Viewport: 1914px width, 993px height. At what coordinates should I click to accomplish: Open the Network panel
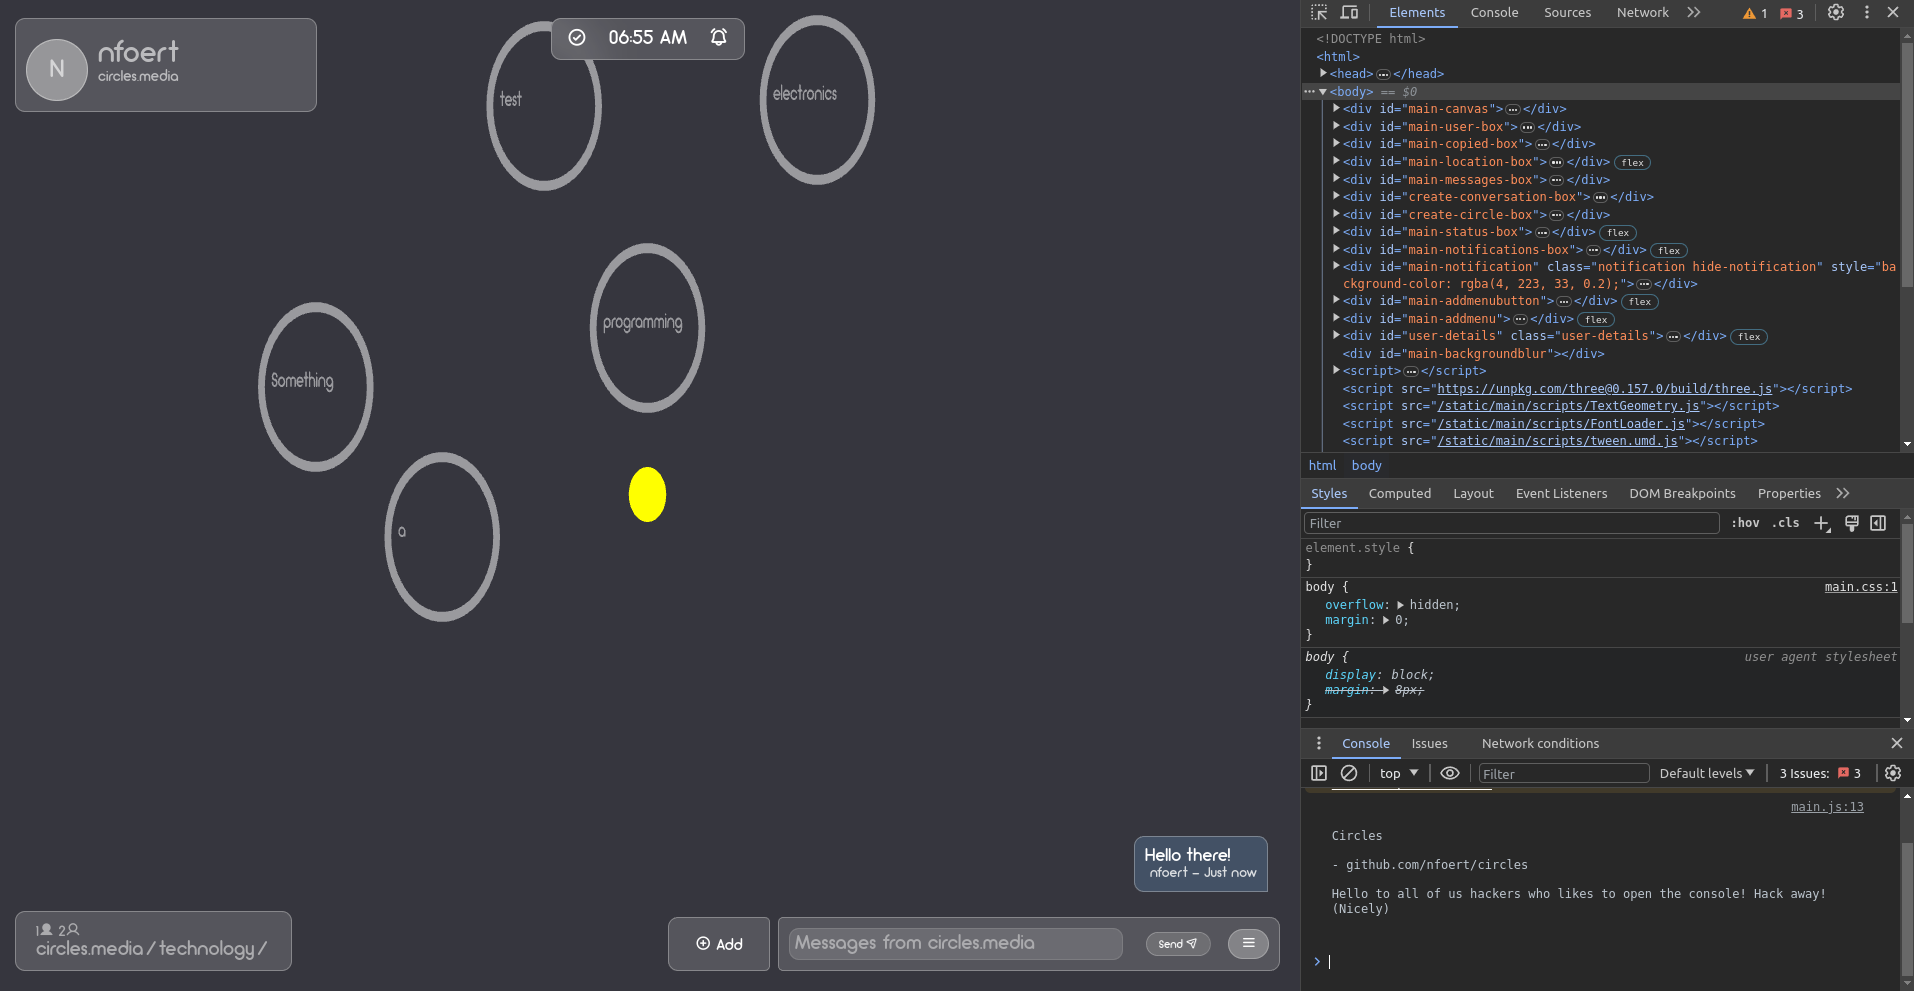1642,13
